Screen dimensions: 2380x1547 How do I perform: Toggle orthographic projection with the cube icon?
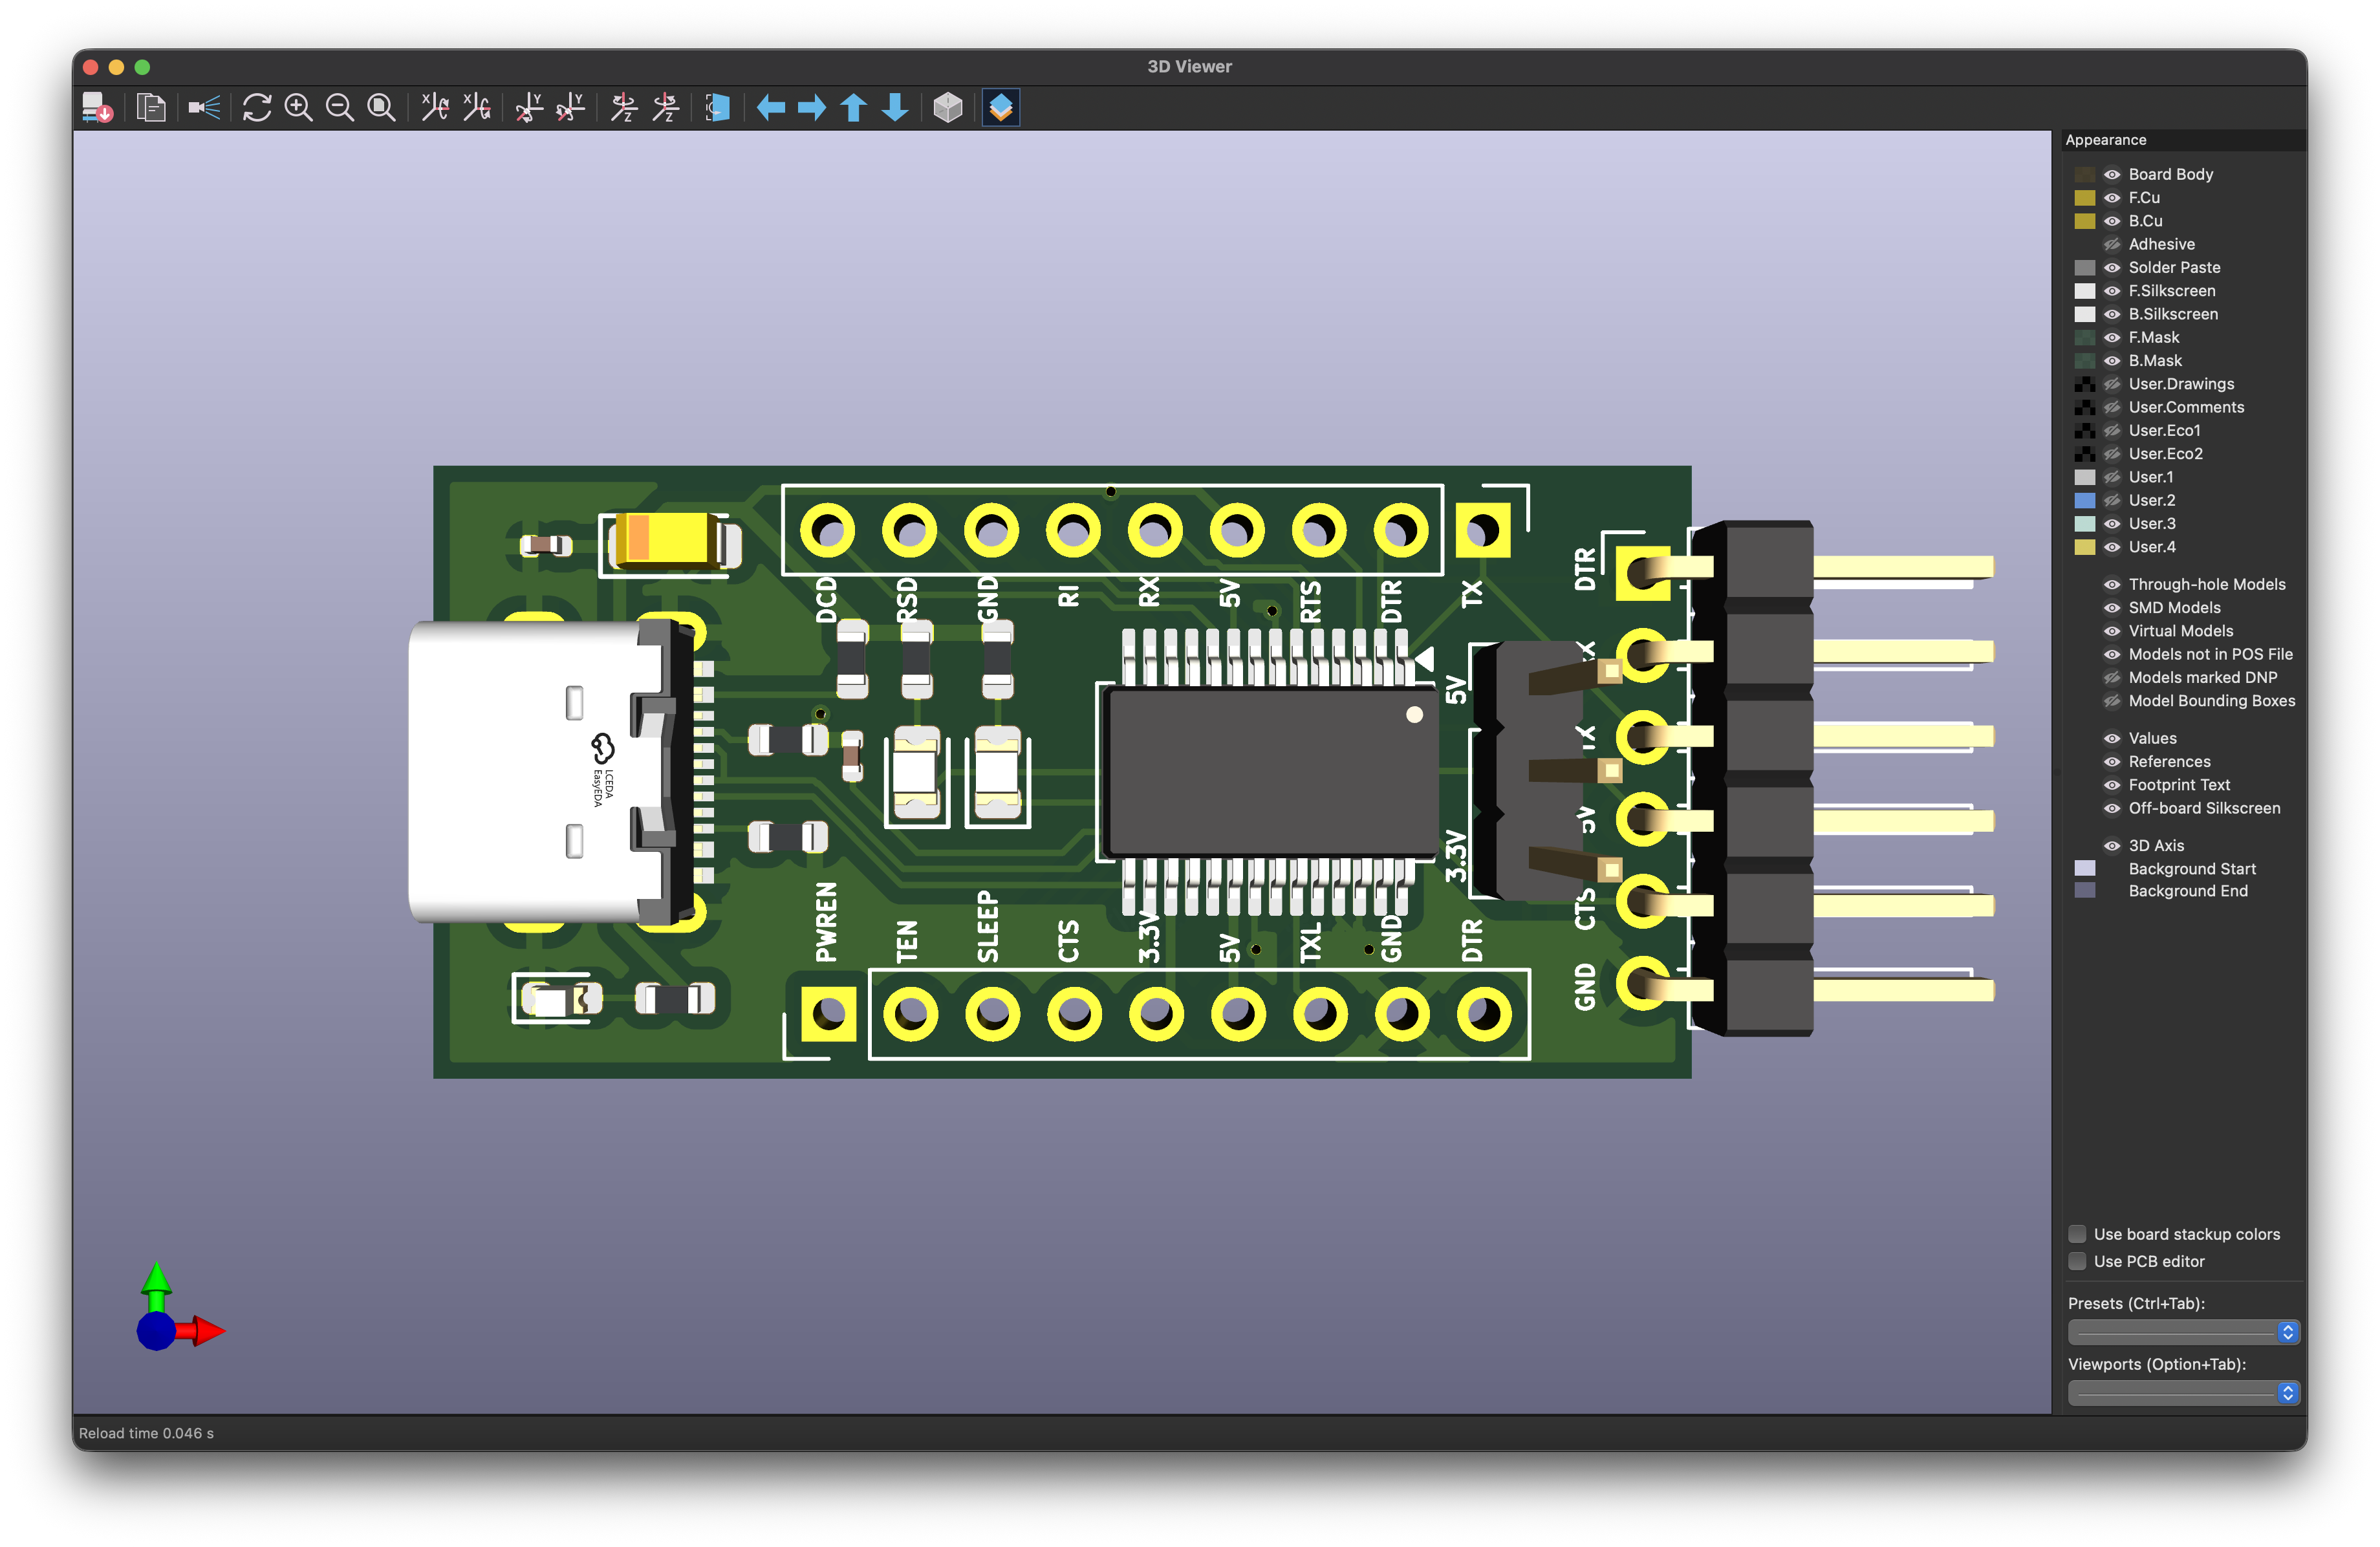(948, 107)
